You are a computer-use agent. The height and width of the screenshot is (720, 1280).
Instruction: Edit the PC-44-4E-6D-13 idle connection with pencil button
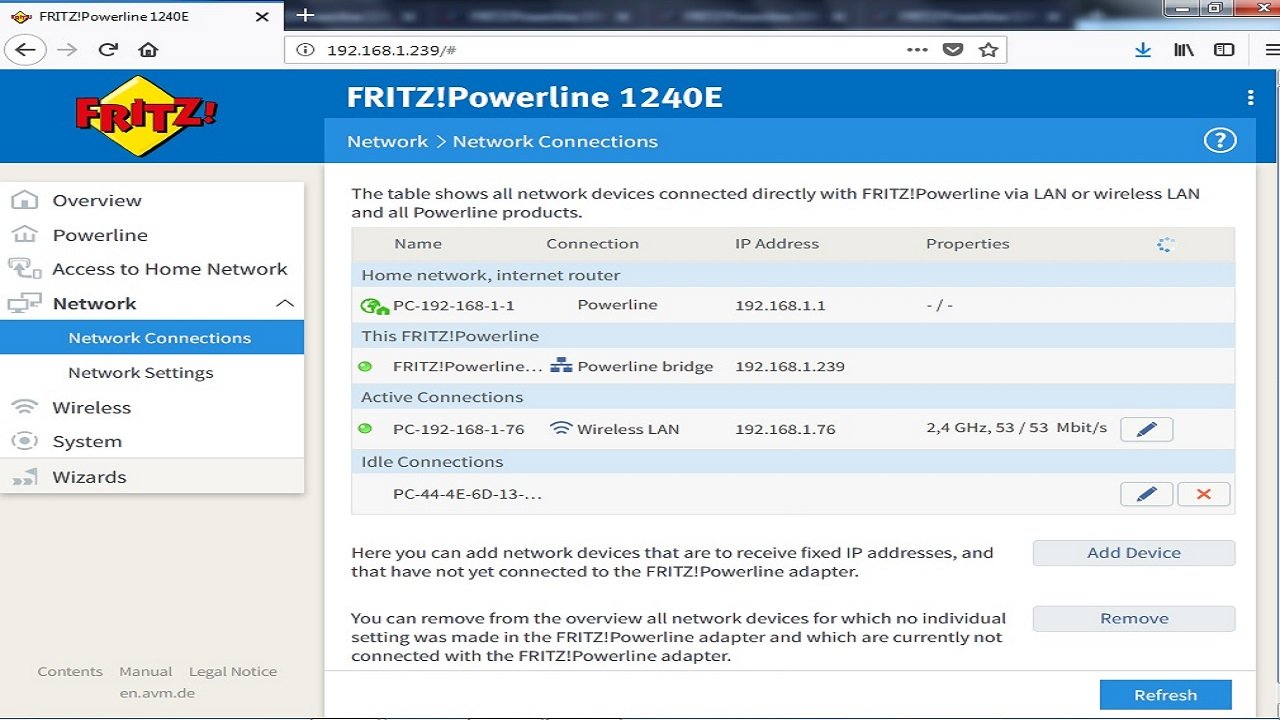pyautogui.click(x=1146, y=494)
